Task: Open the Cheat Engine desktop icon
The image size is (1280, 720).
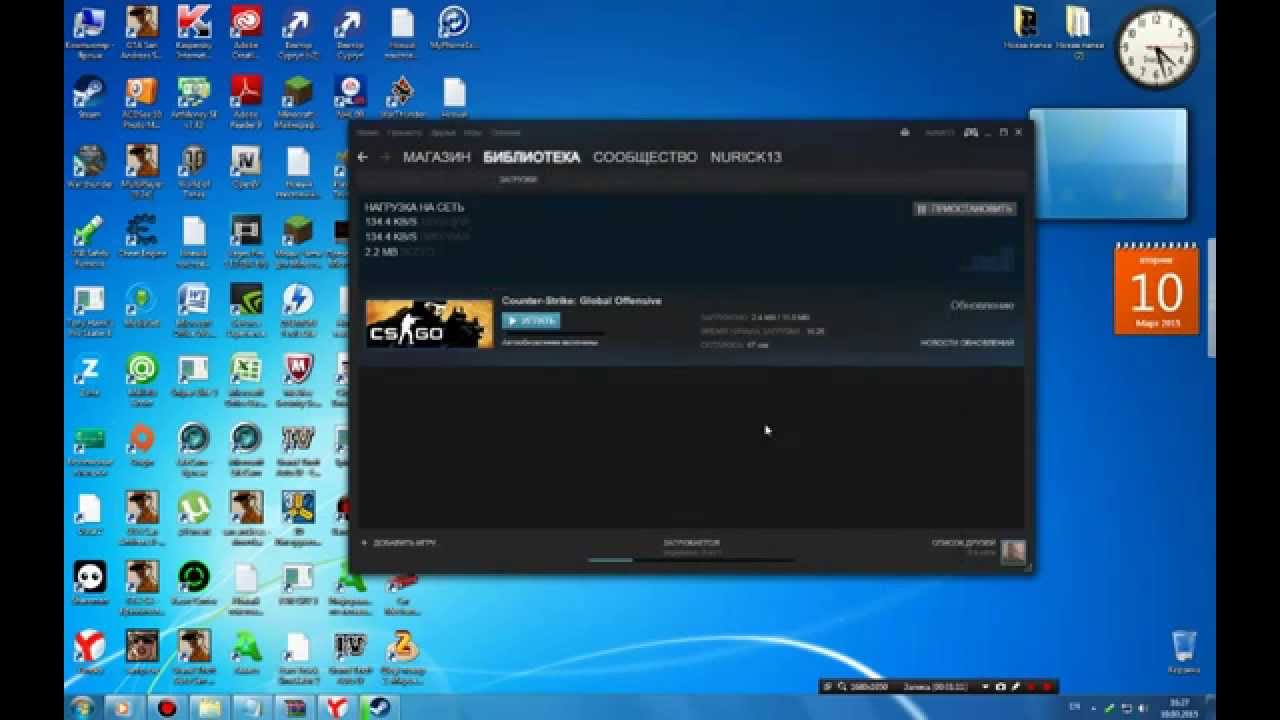Action: pos(141,238)
